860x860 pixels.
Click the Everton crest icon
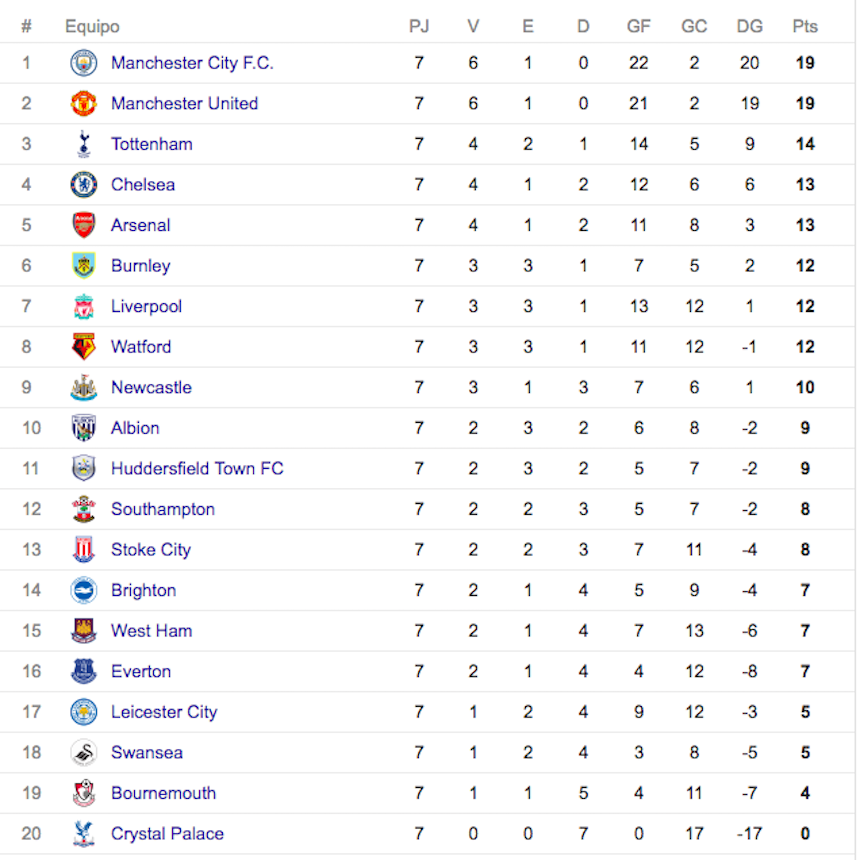tap(84, 672)
